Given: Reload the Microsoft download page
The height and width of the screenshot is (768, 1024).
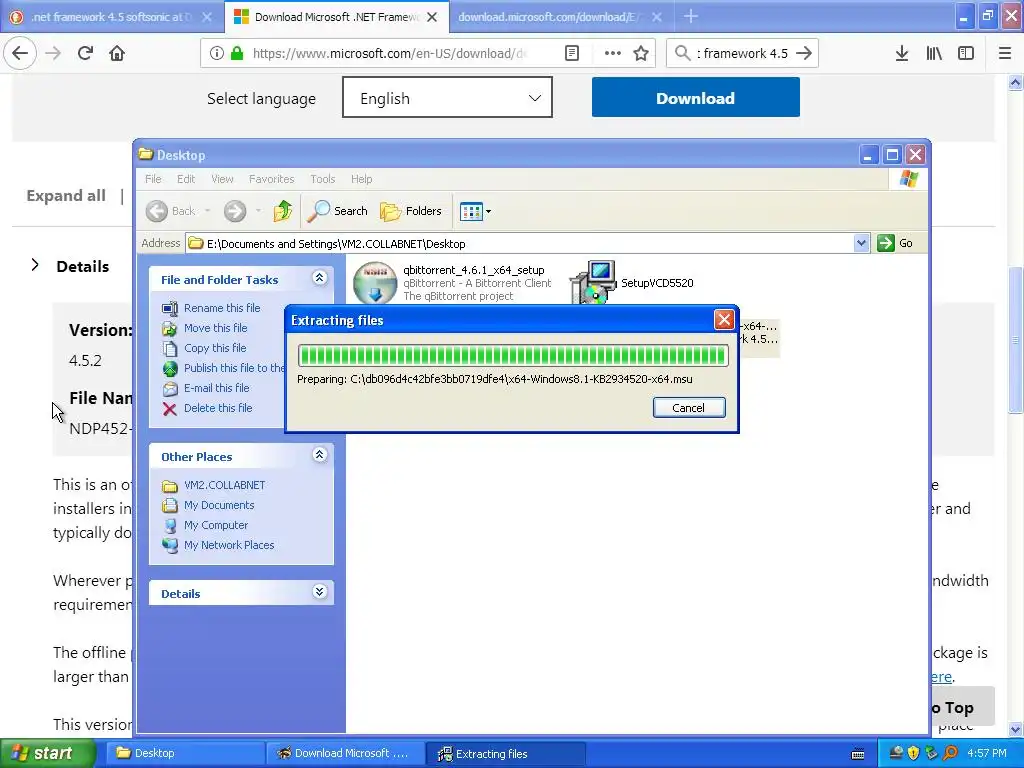Looking at the screenshot, I should (x=85, y=53).
